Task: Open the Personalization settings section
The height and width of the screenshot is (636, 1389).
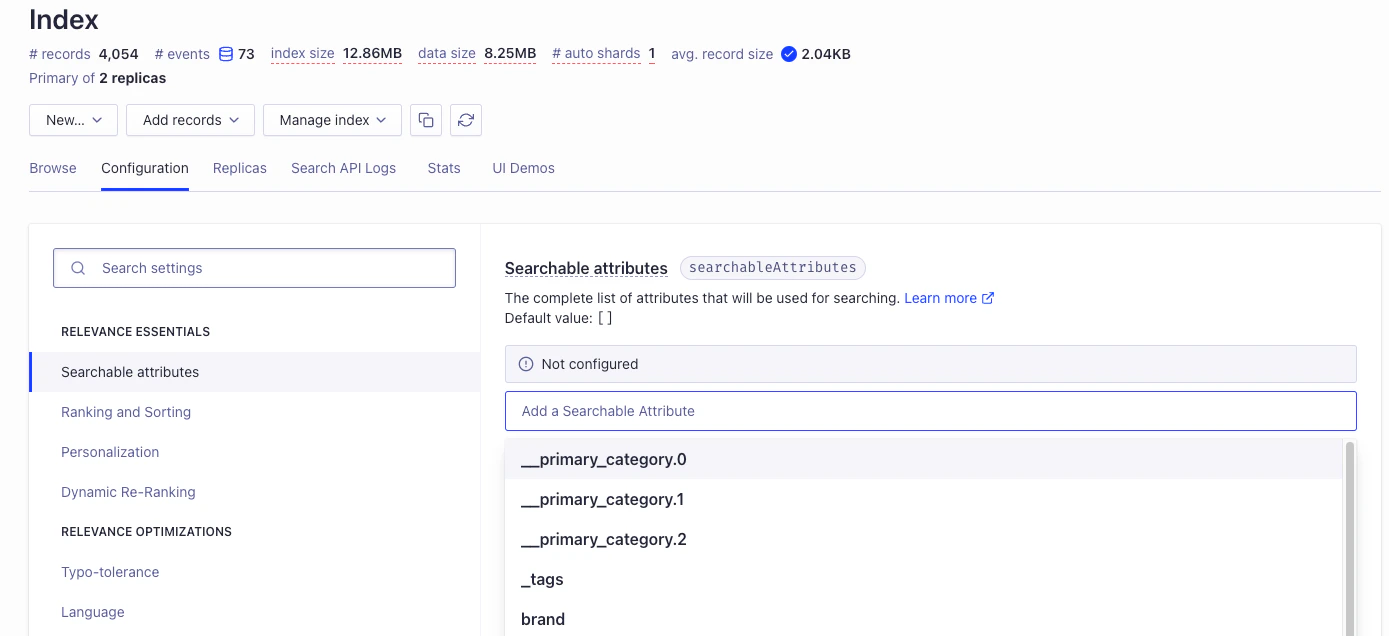Action: click(x=110, y=452)
